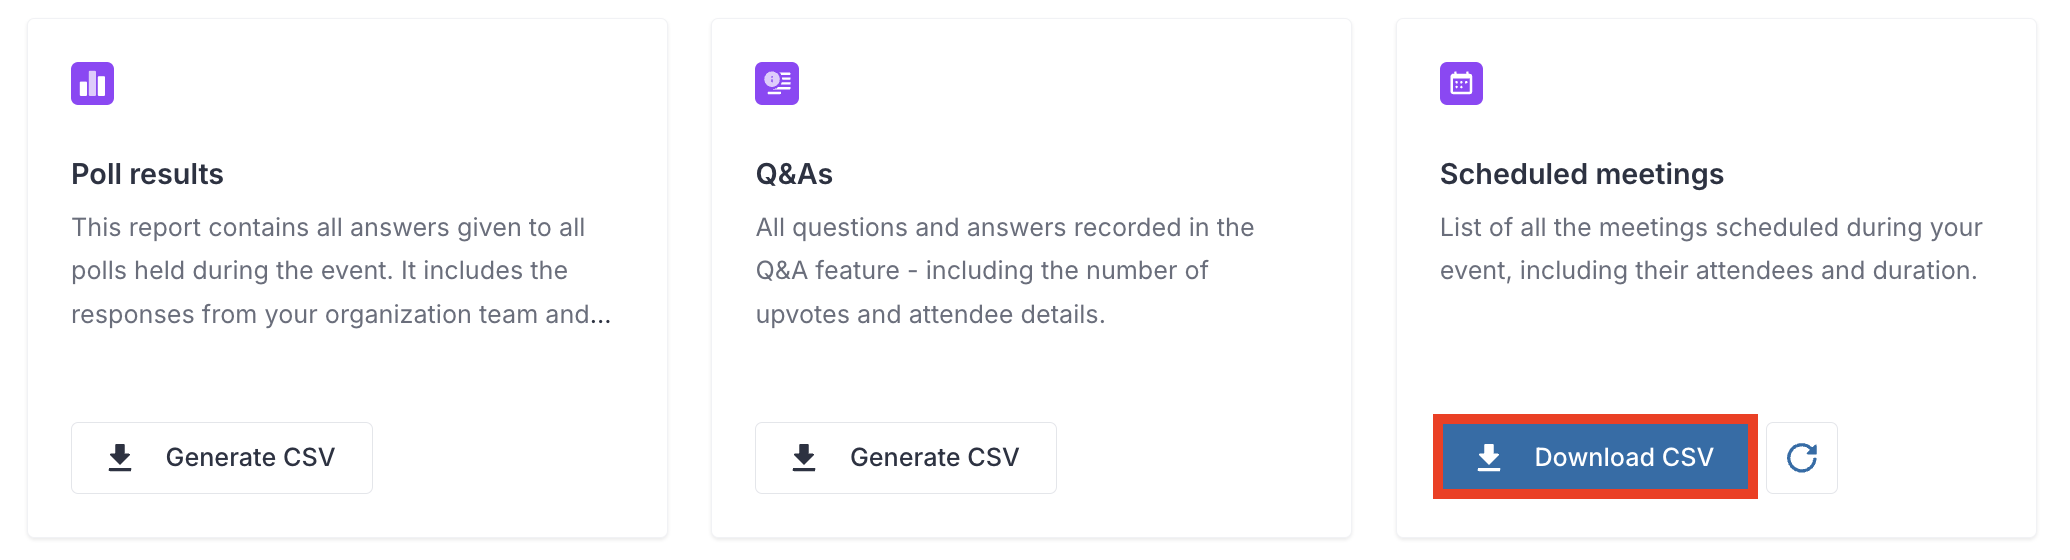The height and width of the screenshot is (560, 2070).
Task: Generate CSV for Q&As report
Action: pos(906,458)
